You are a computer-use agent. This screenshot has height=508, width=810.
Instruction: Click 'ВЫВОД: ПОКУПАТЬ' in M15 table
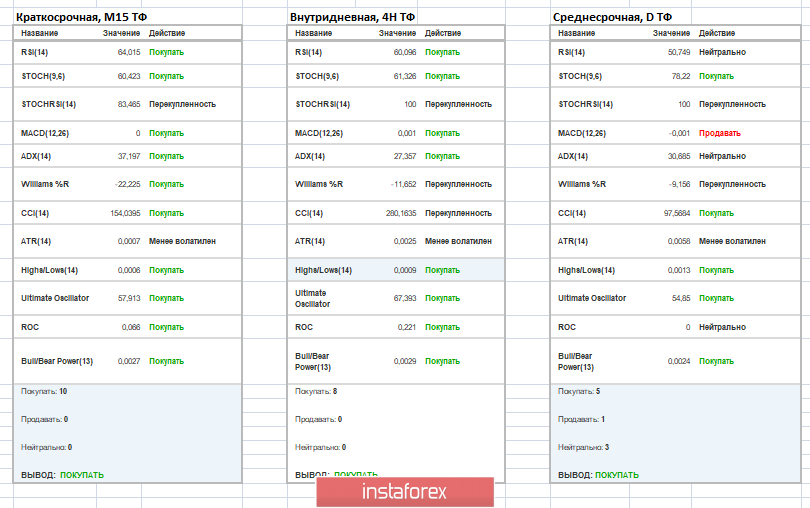pos(62,475)
